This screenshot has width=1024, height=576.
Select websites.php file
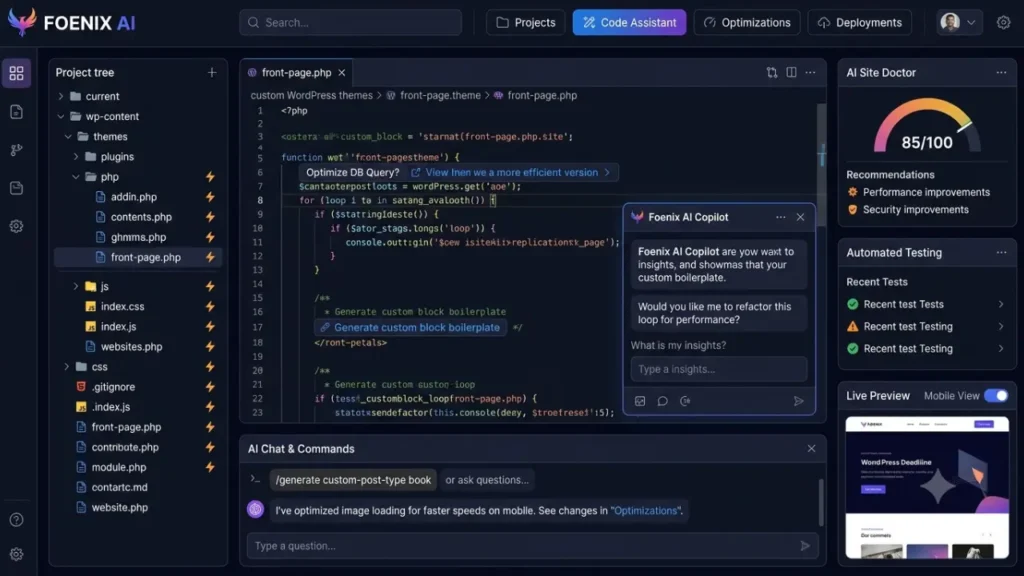tap(131, 347)
